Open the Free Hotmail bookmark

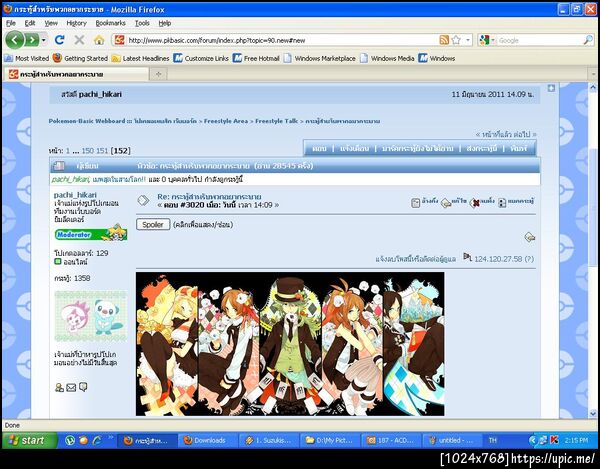256,58
